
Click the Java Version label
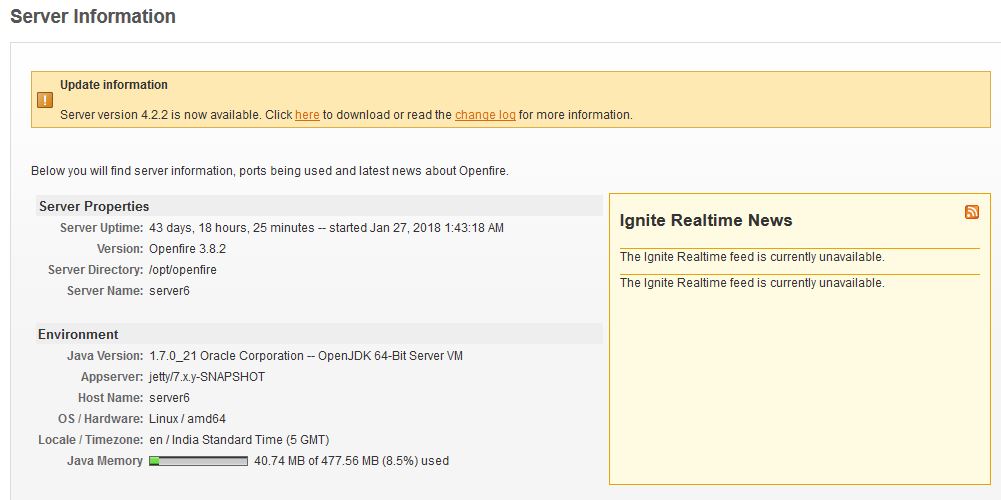click(x=105, y=355)
